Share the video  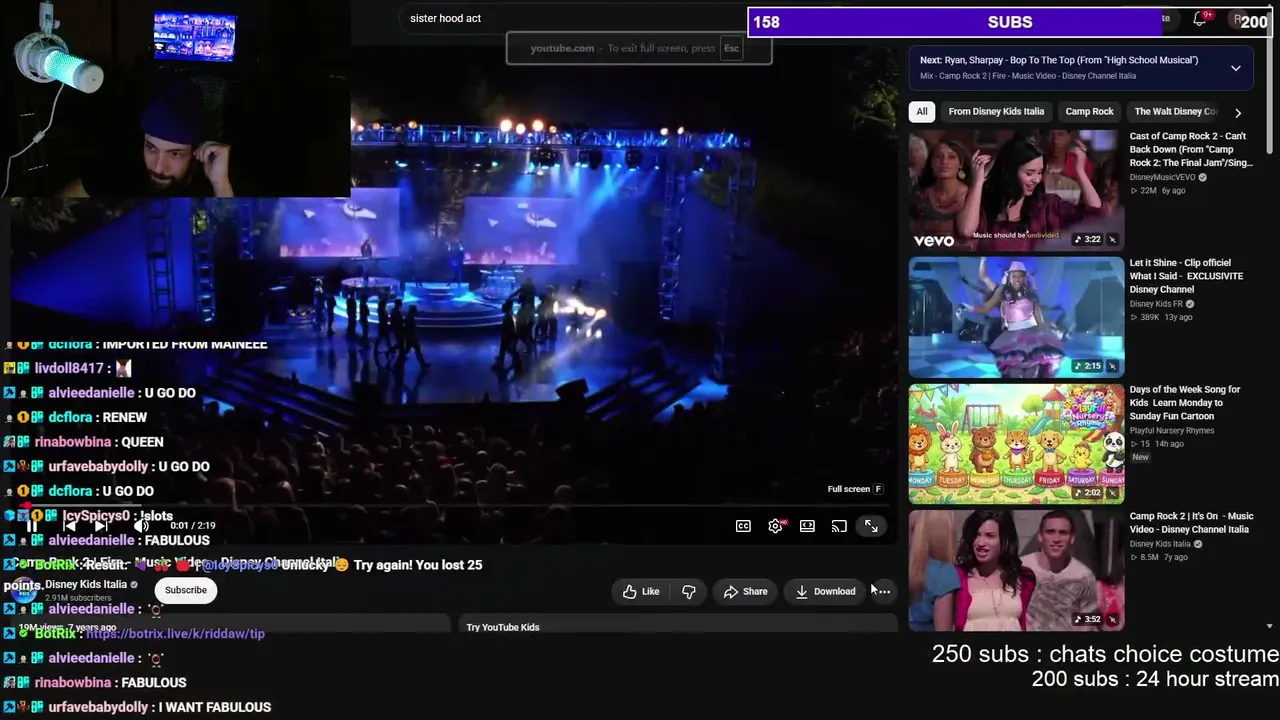pyautogui.click(x=745, y=591)
